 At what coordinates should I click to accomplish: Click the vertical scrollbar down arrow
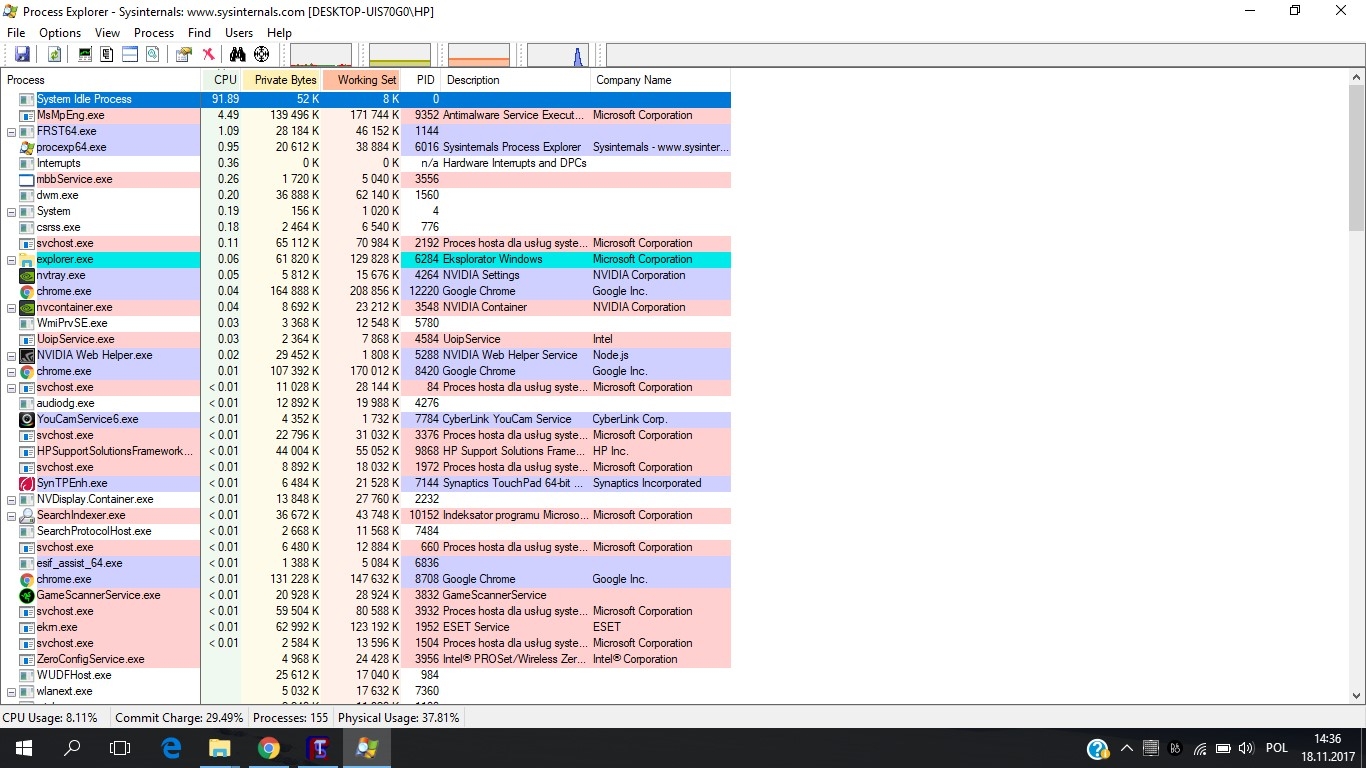click(x=1357, y=696)
